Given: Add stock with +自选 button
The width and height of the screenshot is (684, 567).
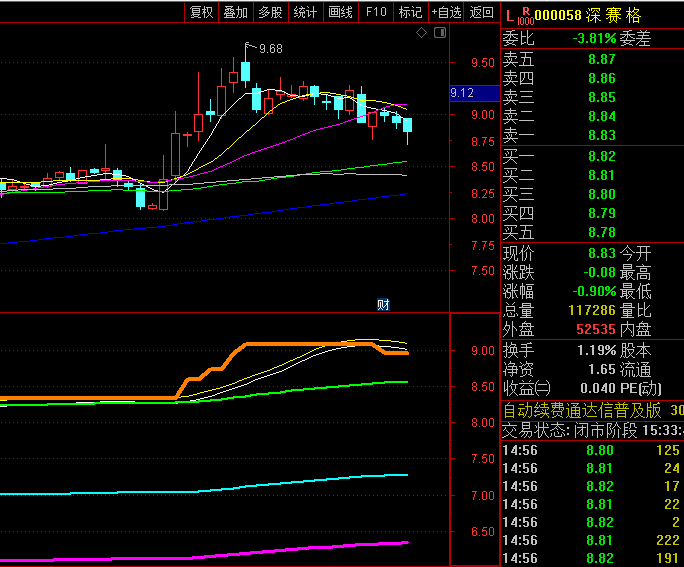Looking at the screenshot, I should point(446,12).
